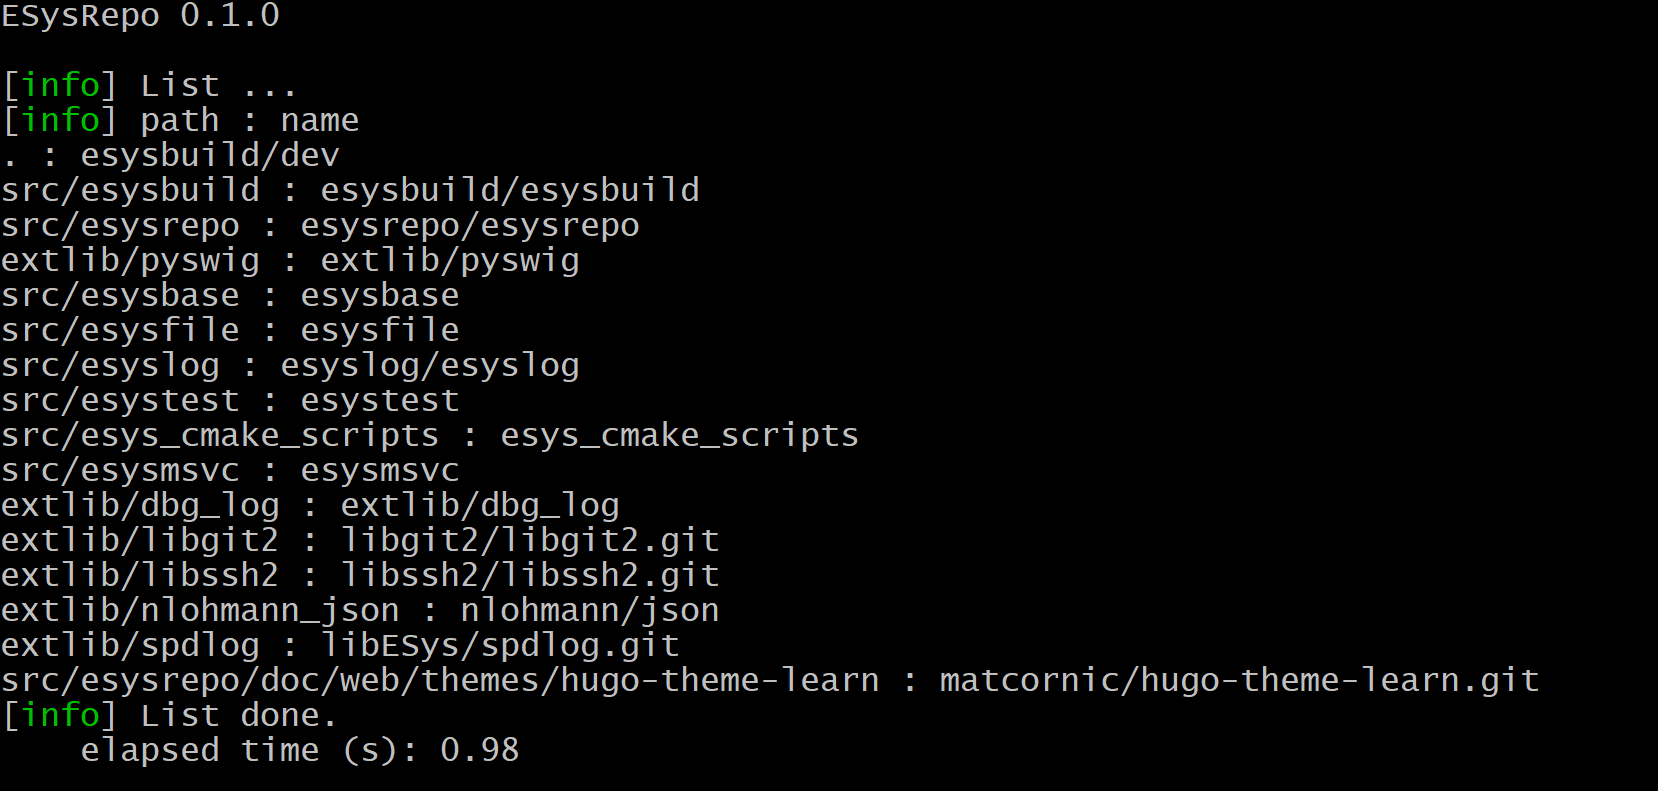Click the ESysRepo 0.1.0 version header
1658x791 pixels.
click(140, 16)
